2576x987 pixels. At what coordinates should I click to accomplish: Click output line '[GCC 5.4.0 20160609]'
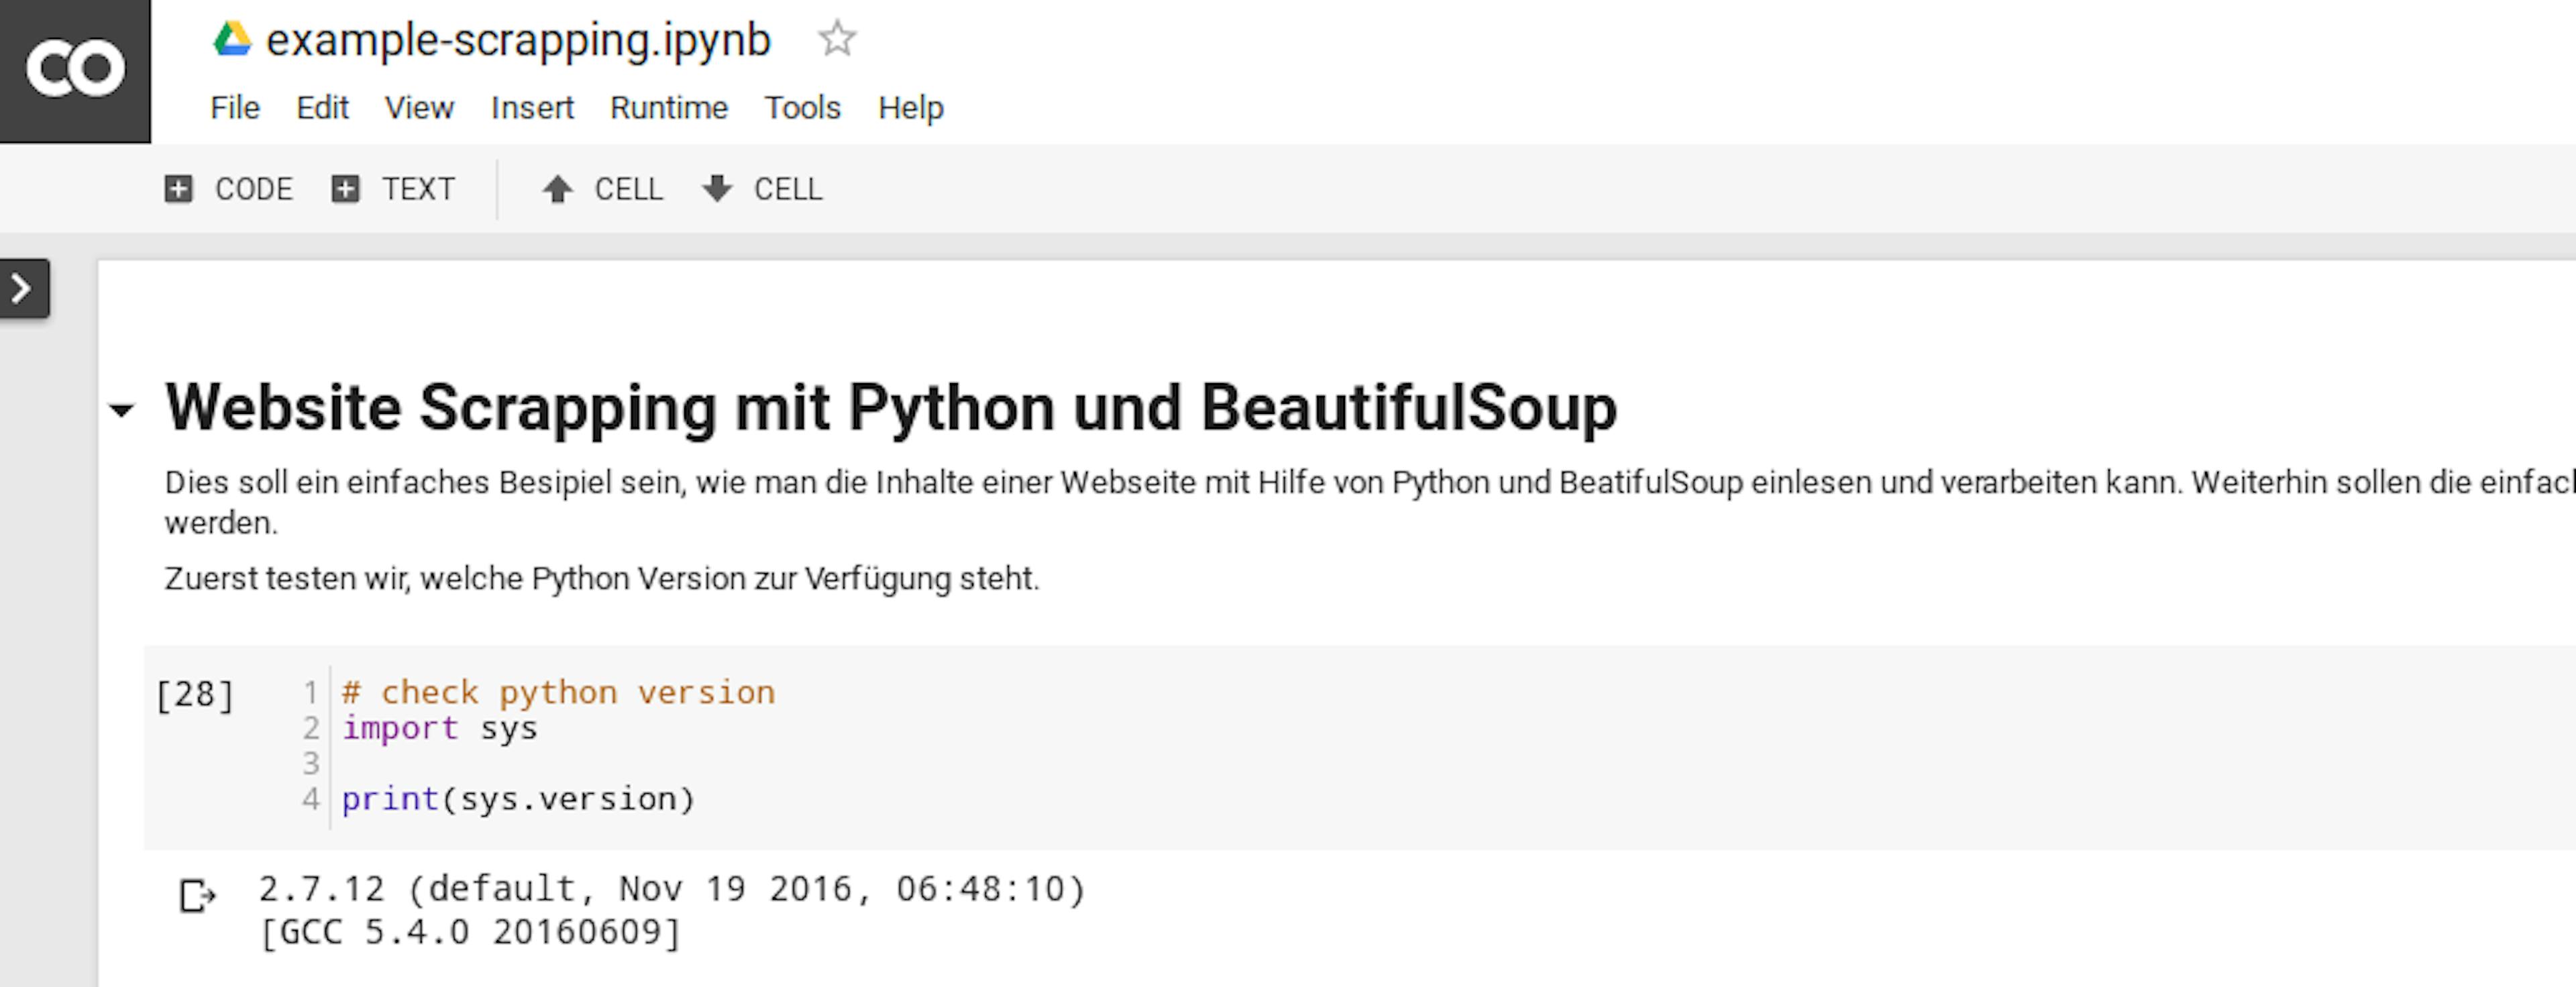click(x=470, y=932)
